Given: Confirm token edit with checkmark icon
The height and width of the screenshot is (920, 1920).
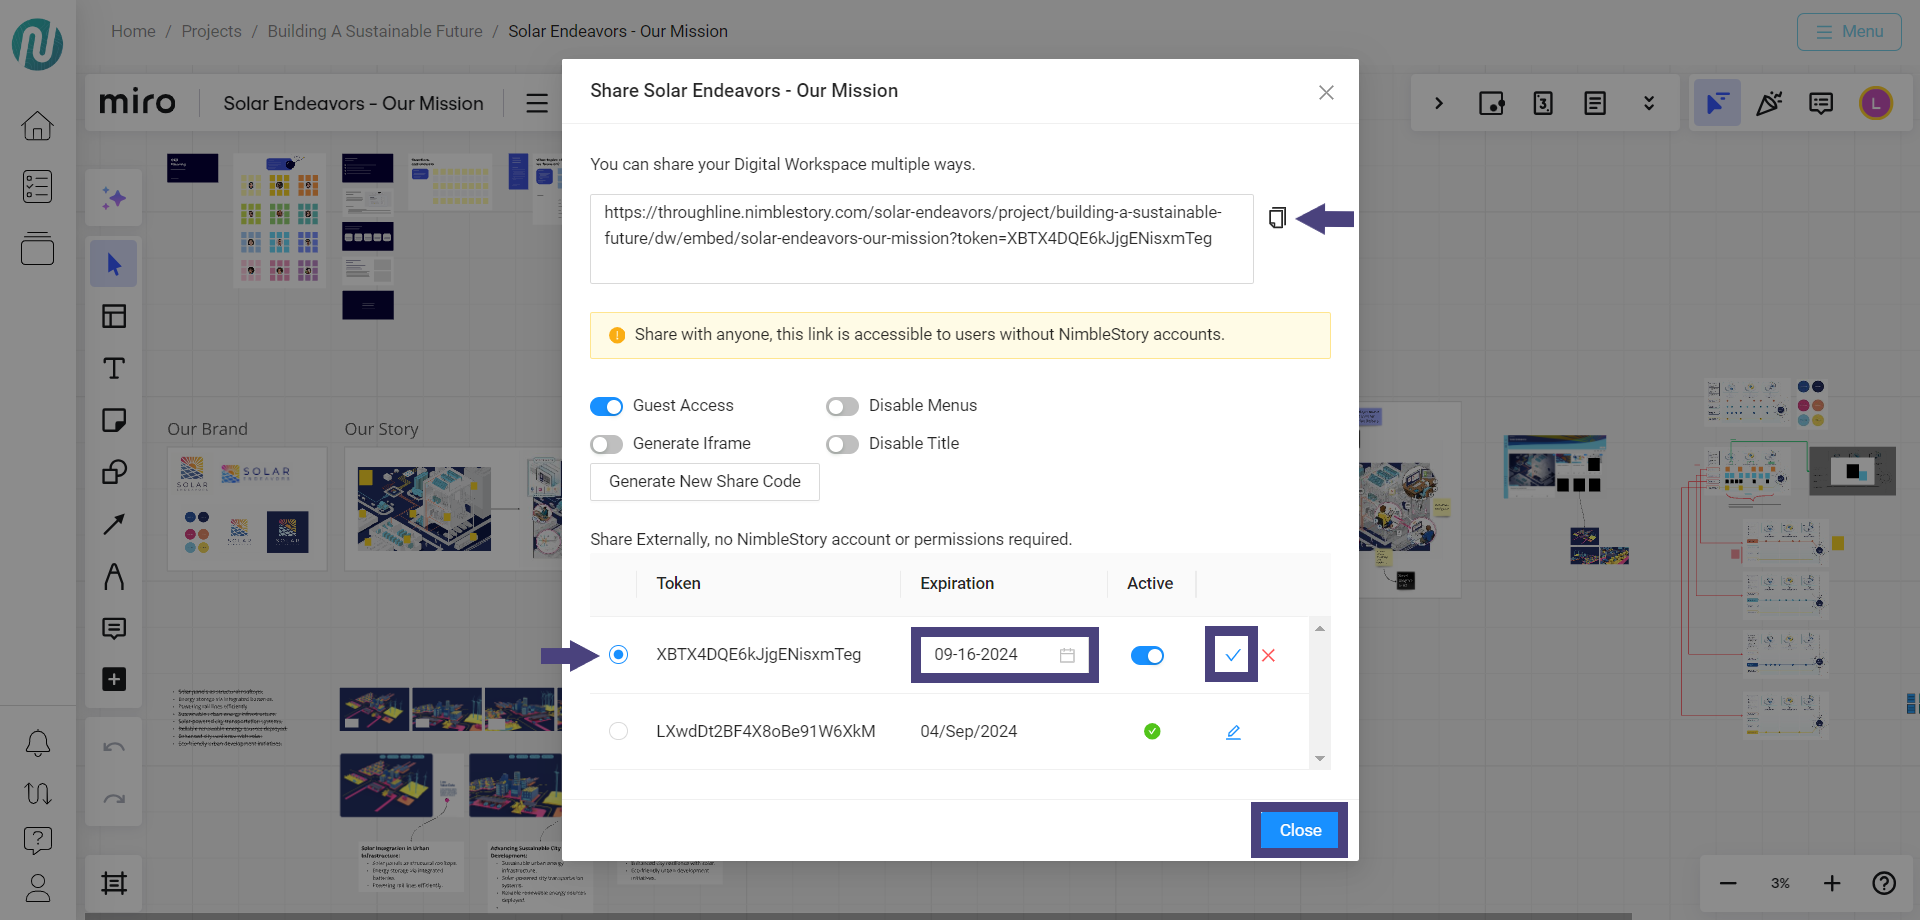Looking at the screenshot, I should 1232,655.
